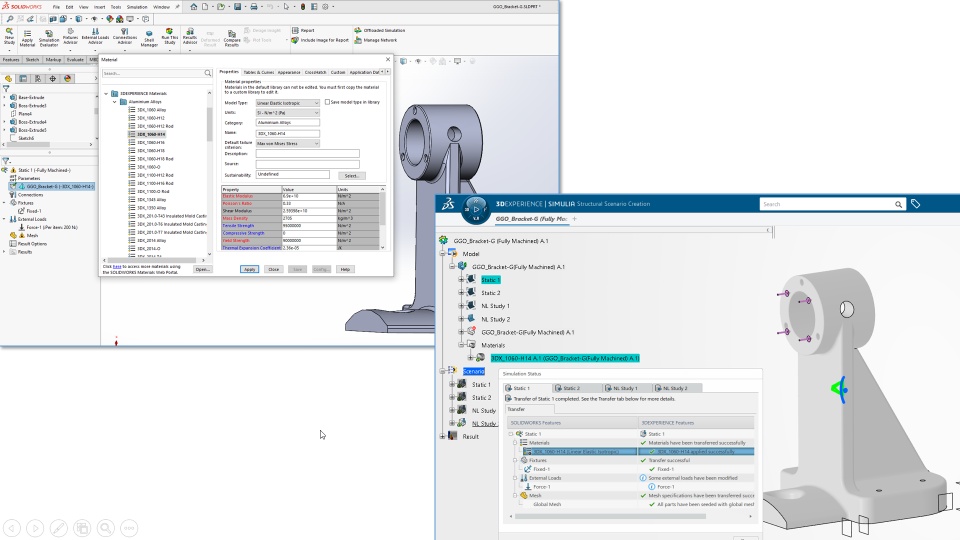Click the Report icon in ribbon
The image size is (960, 540).
click(303, 30)
